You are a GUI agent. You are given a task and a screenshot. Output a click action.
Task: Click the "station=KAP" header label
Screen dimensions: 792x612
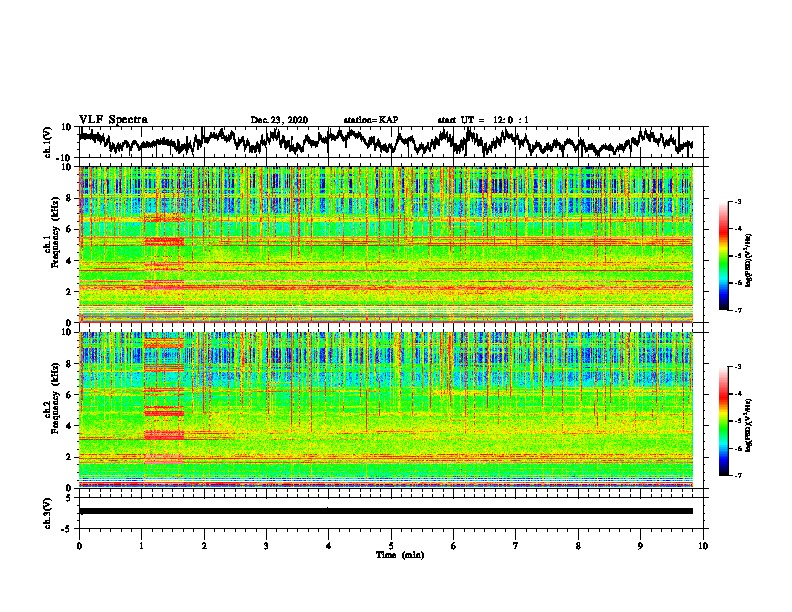coord(371,120)
